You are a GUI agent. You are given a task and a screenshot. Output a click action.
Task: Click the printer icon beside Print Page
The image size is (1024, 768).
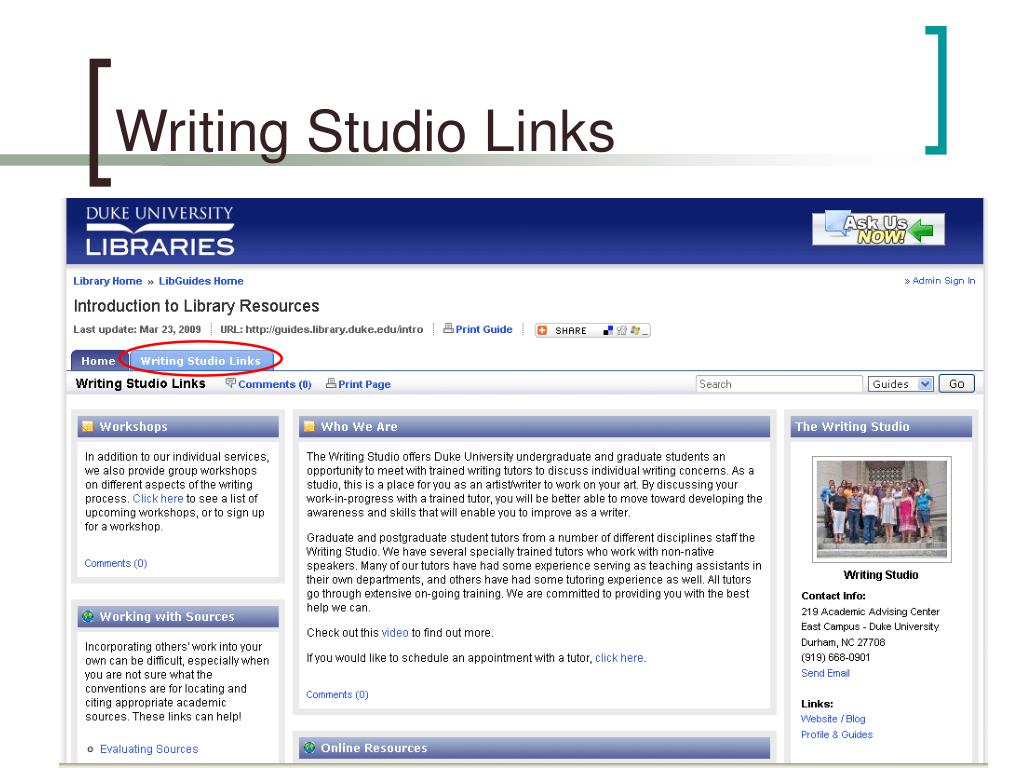[x=331, y=383]
